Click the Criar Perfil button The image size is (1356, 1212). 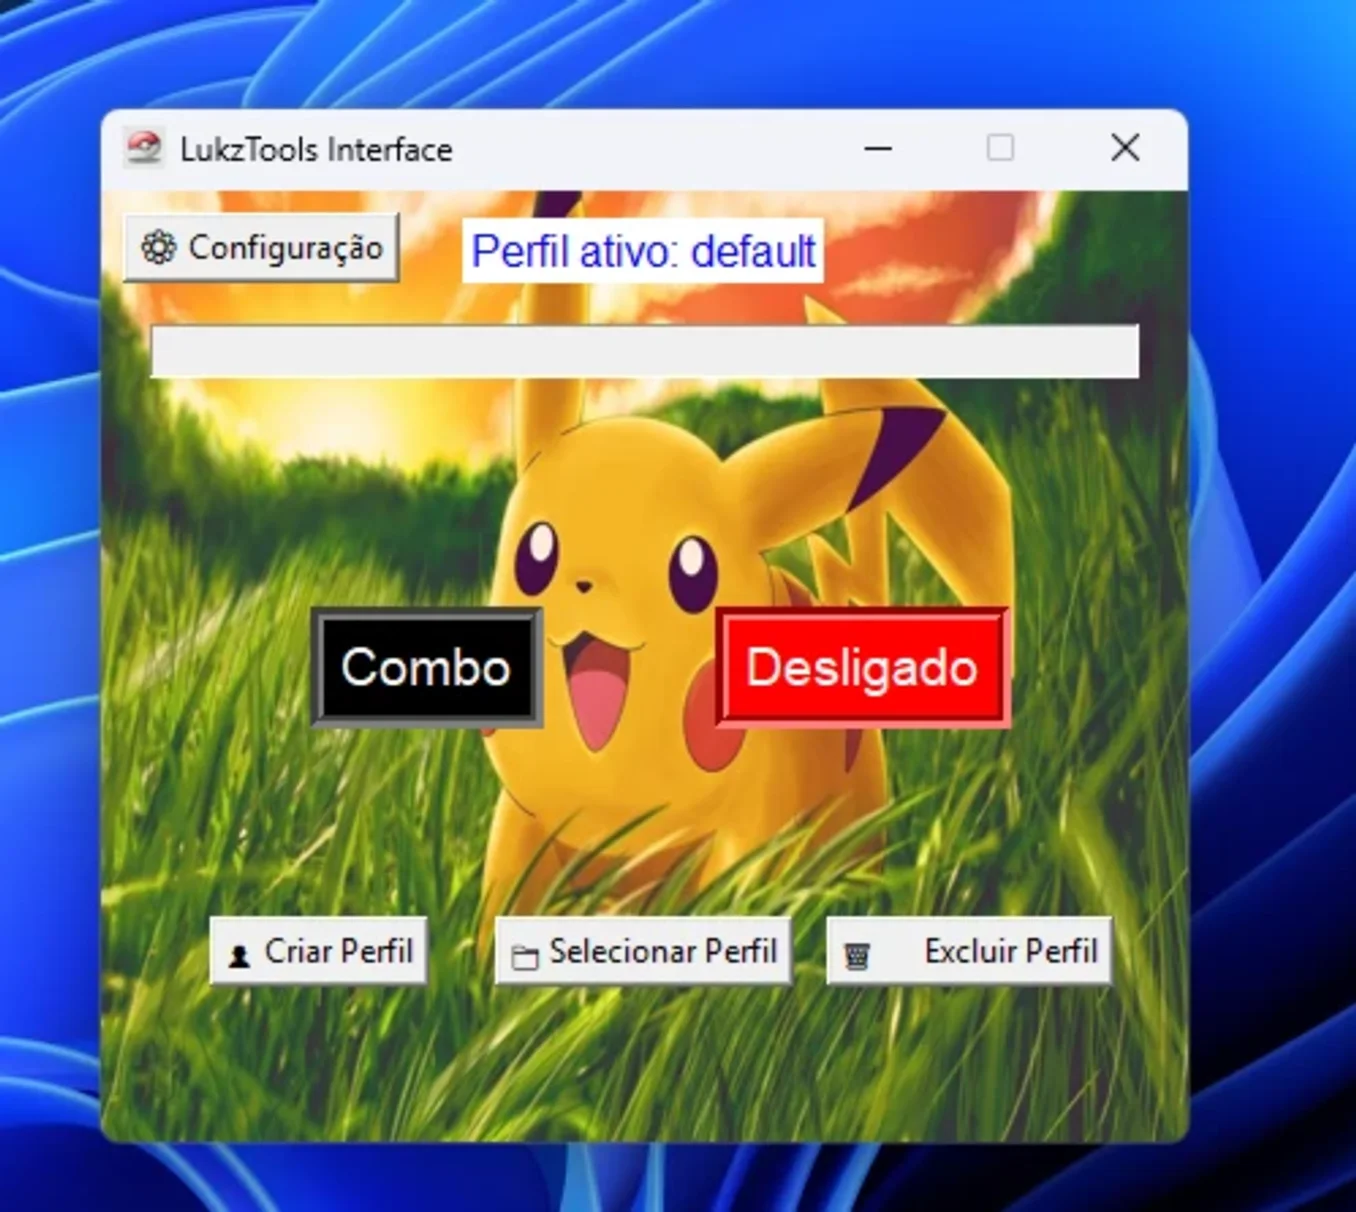click(x=319, y=951)
